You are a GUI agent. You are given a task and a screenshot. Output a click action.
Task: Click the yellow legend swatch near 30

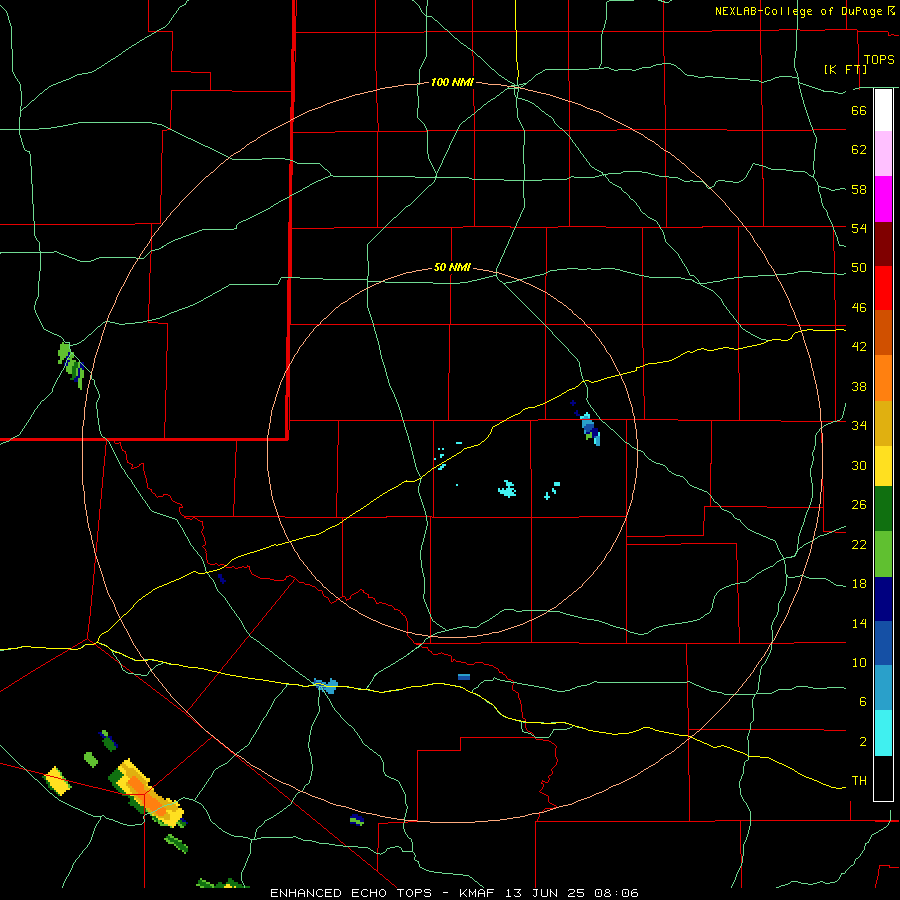[x=883, y=466]
